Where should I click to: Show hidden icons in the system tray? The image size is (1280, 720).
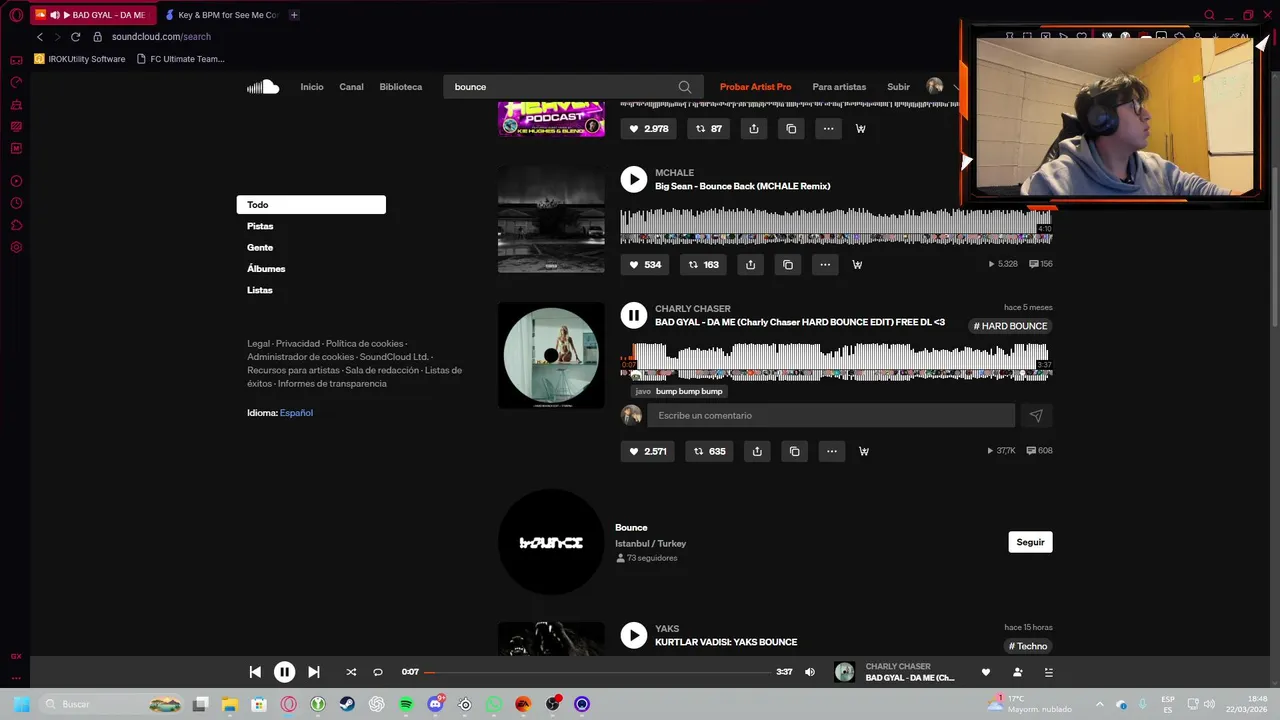pyautogui.click(x=1100, y=704)
